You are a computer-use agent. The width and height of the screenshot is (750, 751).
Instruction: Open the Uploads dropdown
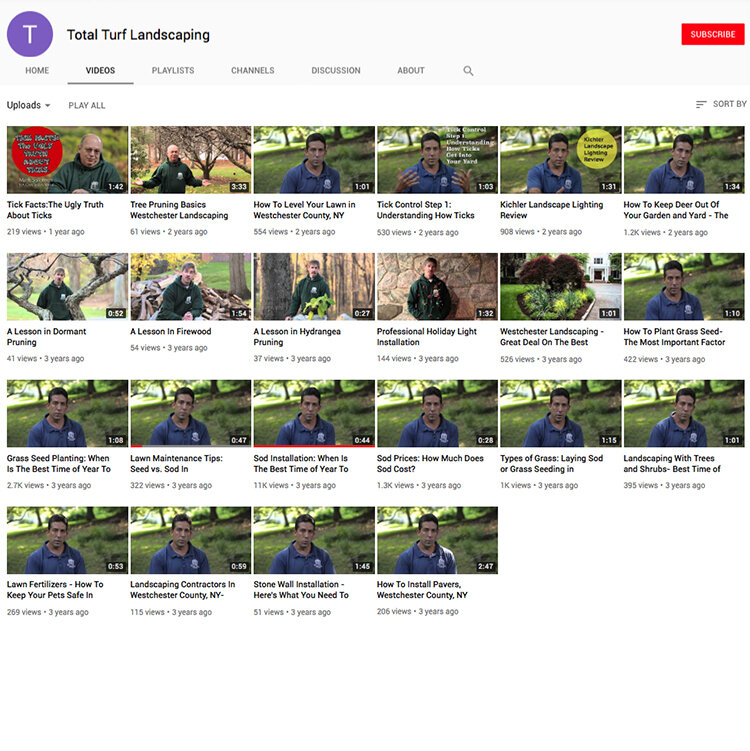(28, 105)
